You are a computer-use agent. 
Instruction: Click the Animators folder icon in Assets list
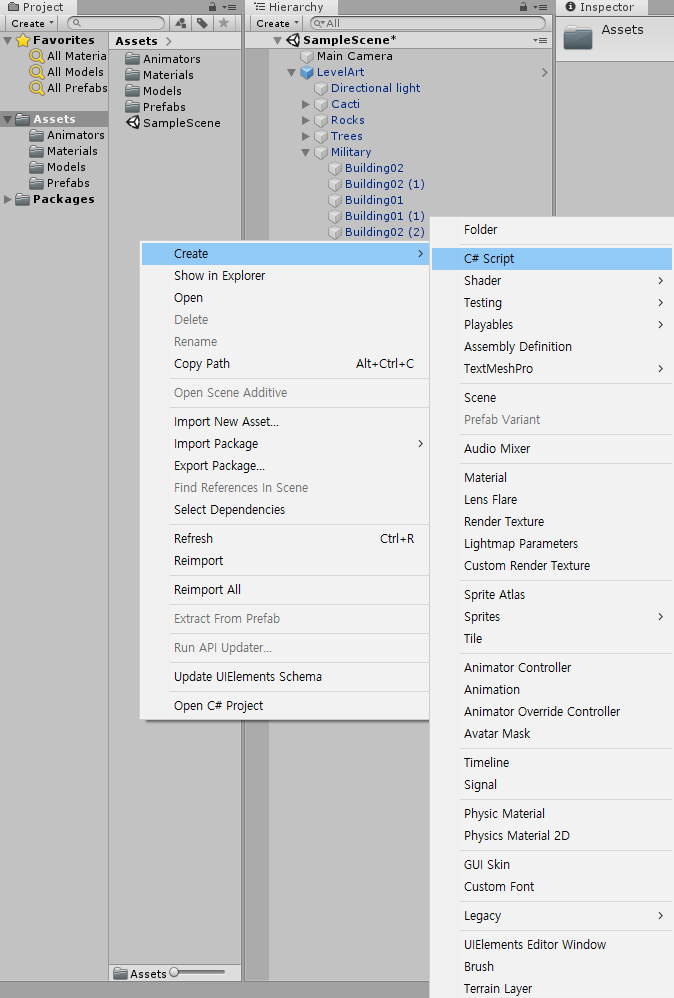(x=132, y=59)
